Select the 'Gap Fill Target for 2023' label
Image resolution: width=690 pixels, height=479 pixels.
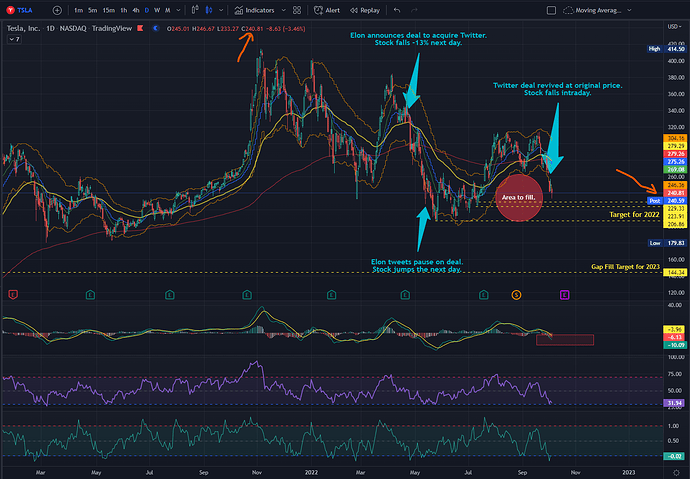[625, 267]
